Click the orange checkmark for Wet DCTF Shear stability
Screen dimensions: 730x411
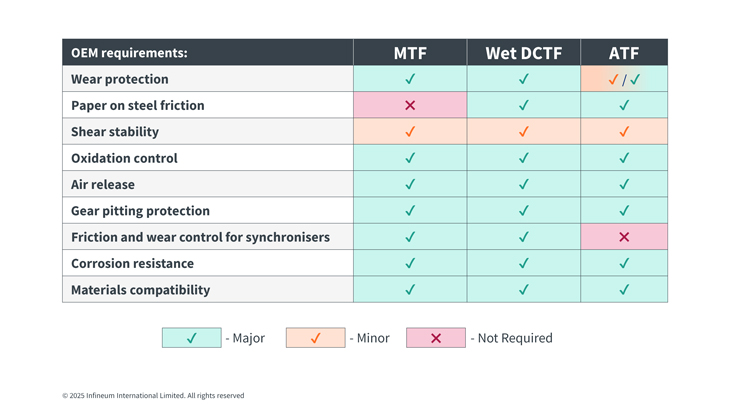523,132
